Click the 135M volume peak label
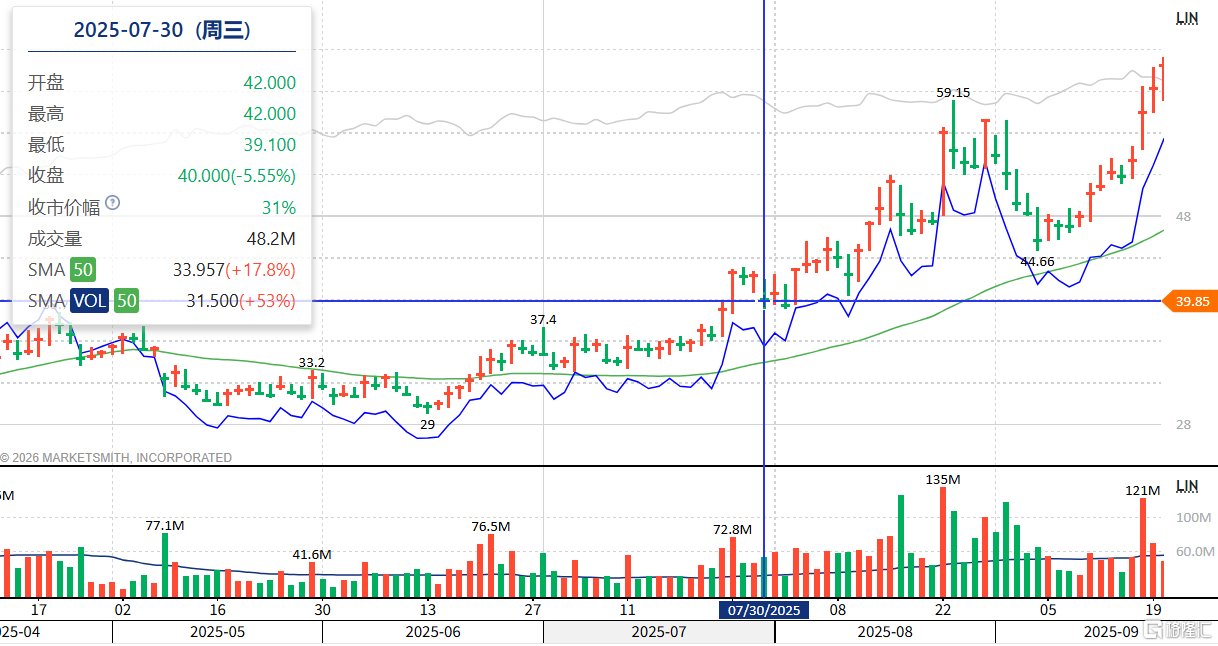The height and width of the screenshot is (646, 1218). (x=943, y=480)
